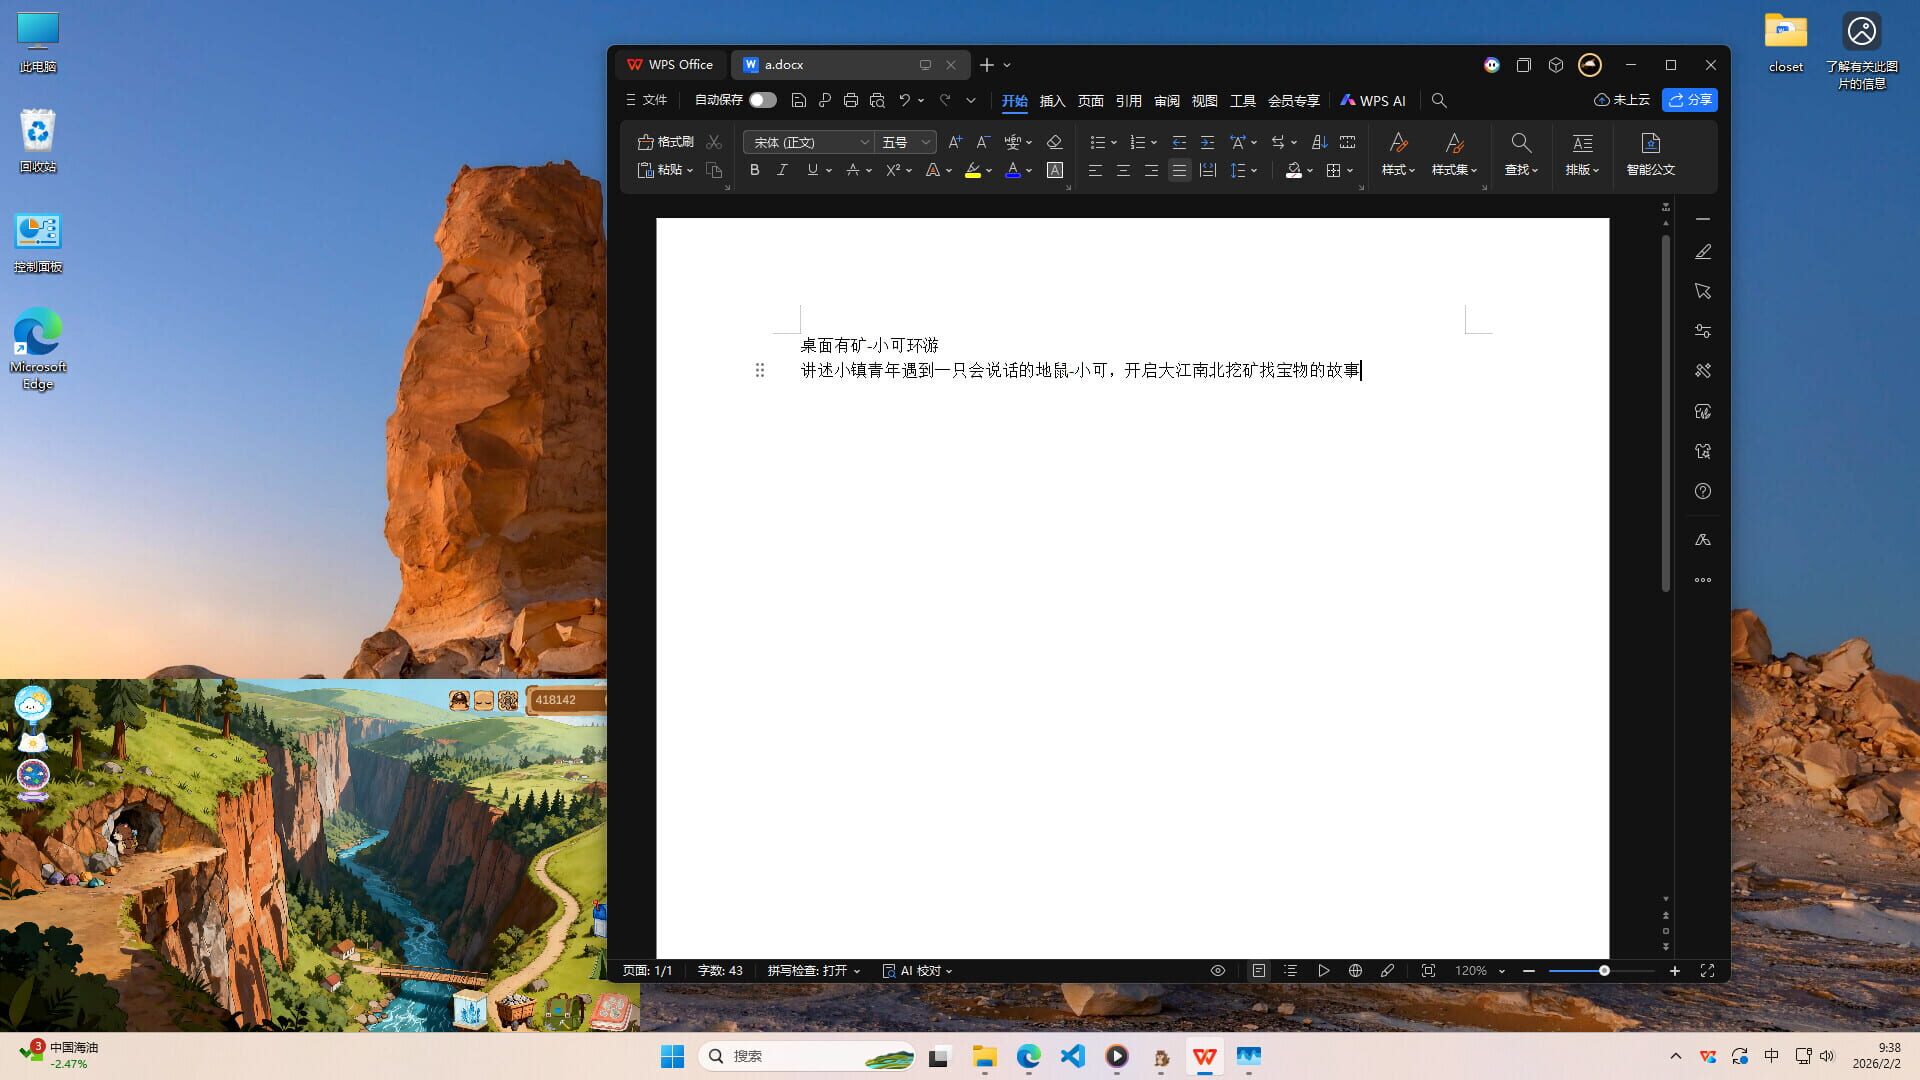Open the 查找 (Find) panel
The width and height of the screenshot is (1920, 1080).
click(1521, 155)
